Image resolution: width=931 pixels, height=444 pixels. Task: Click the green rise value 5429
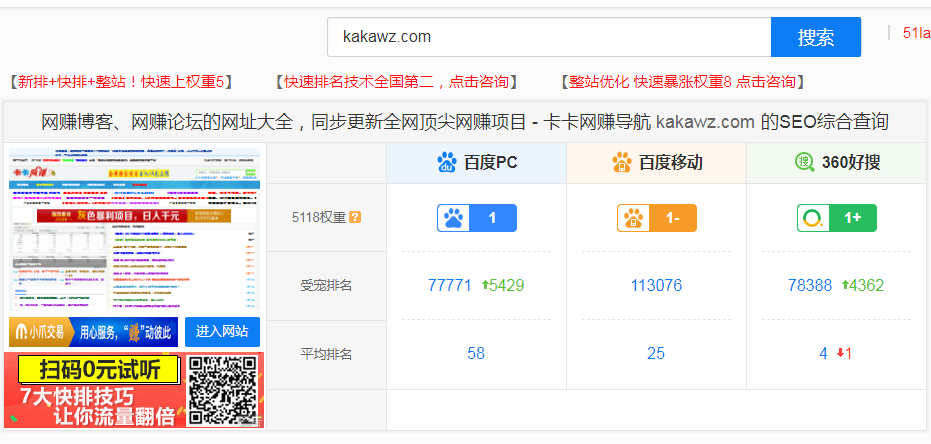click(x=502, y=286)
